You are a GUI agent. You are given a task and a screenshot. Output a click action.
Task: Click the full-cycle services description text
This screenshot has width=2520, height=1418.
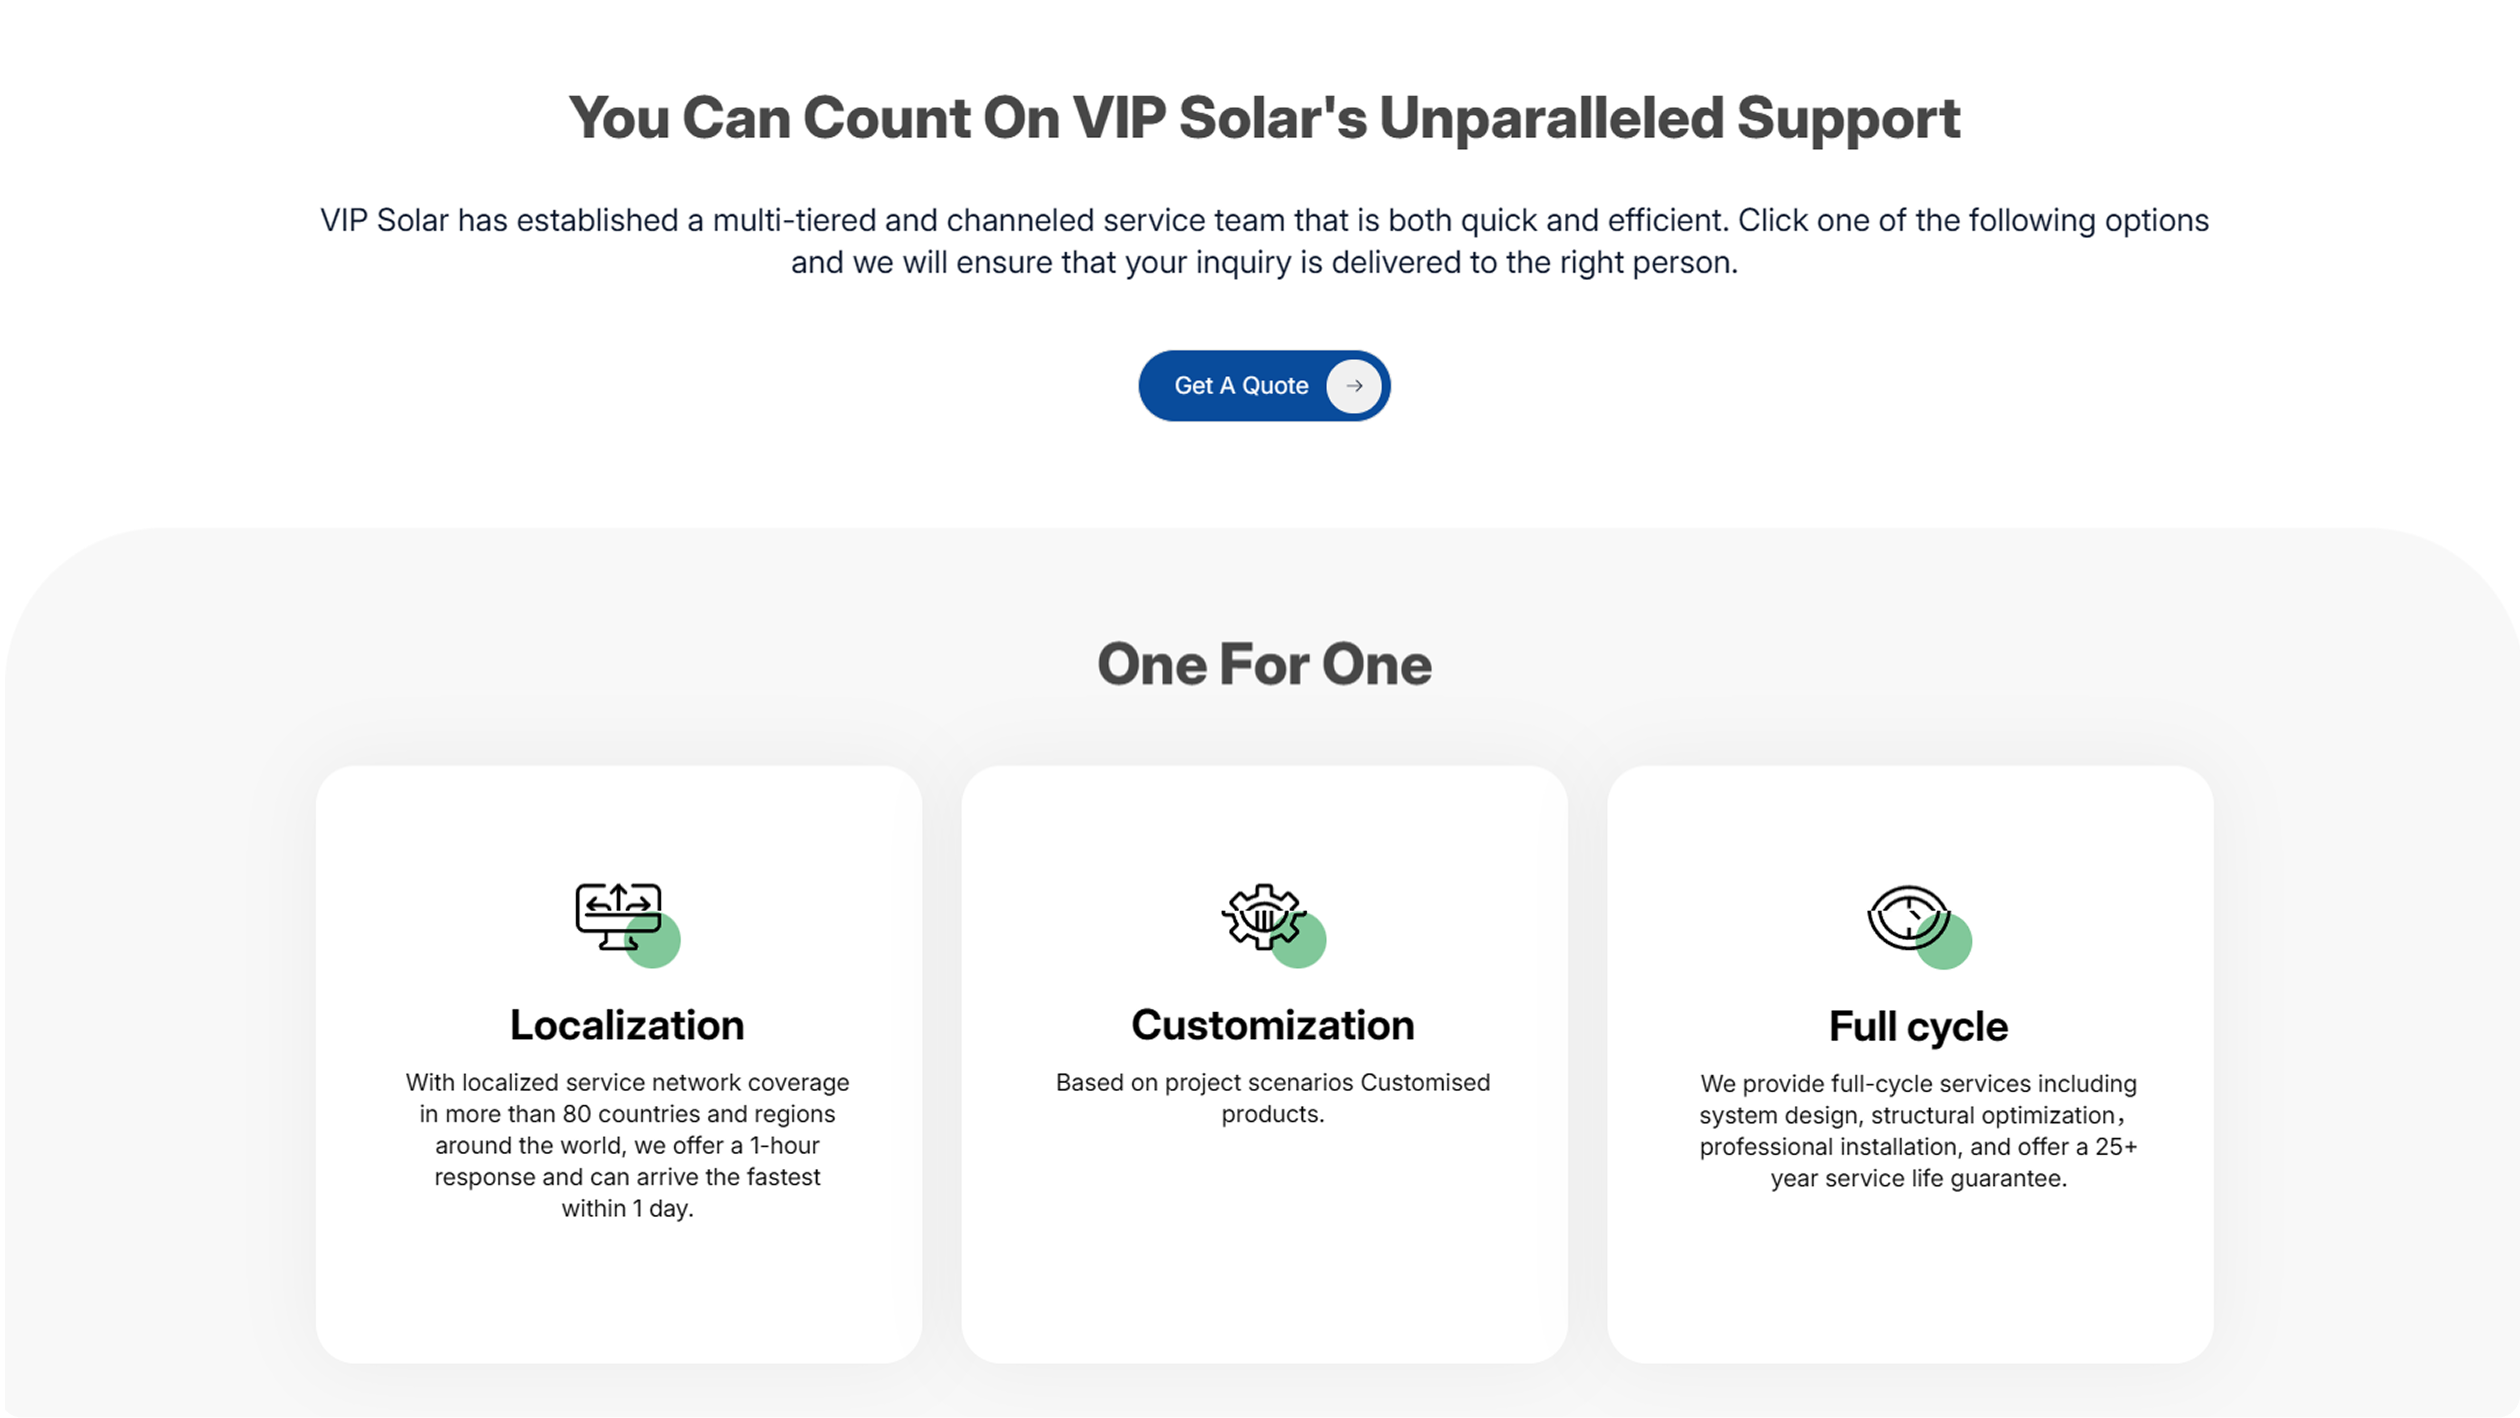[x=1918, y=1131]
